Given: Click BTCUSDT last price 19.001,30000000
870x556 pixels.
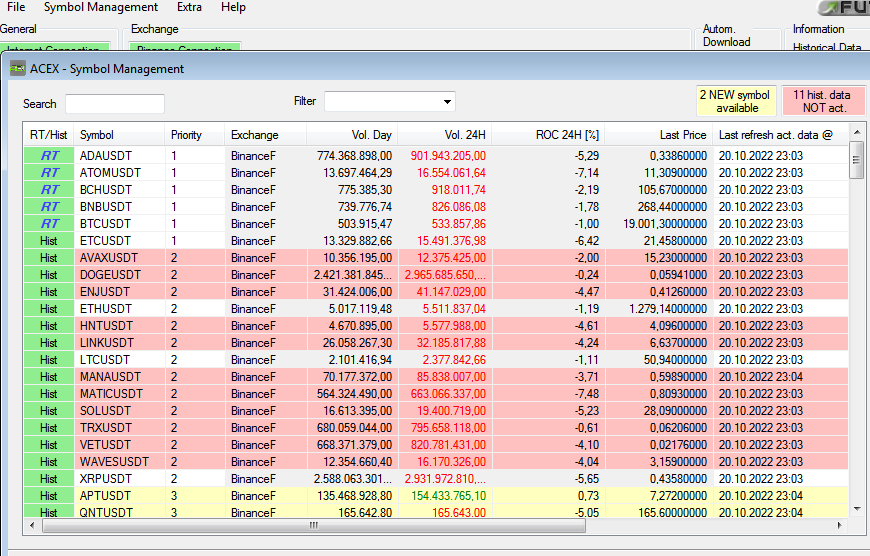Looking at the screenshot, I should (665, 224).
